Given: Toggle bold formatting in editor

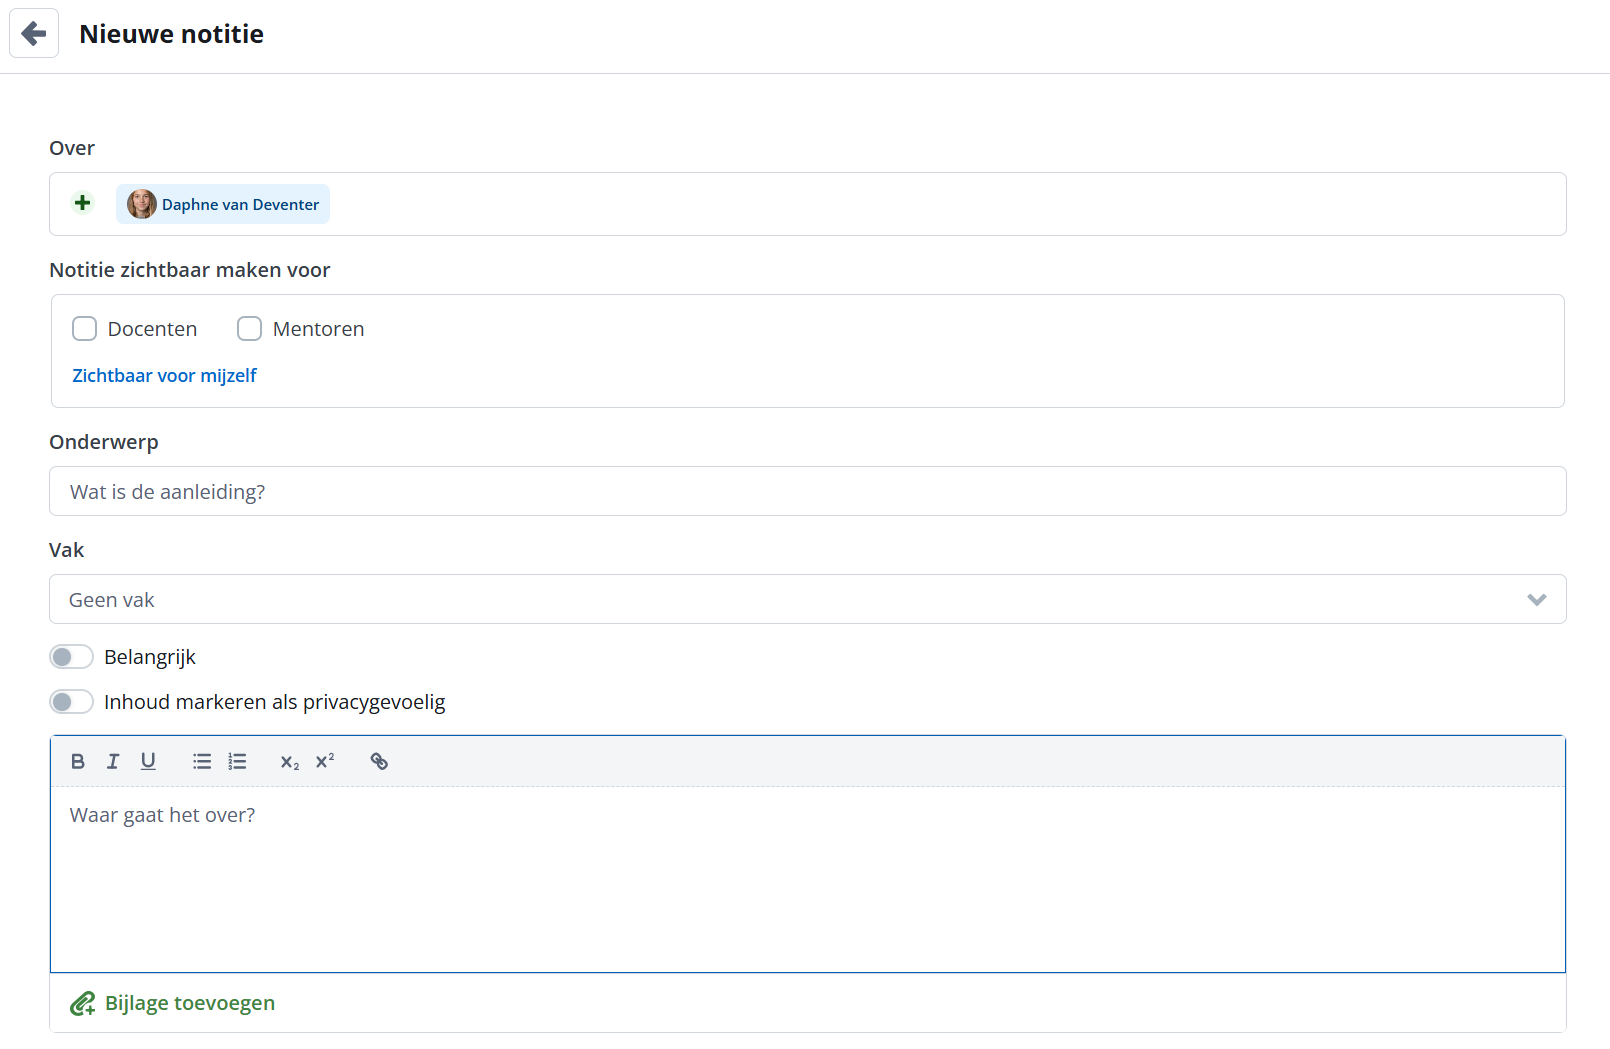Looking at the screenshot, I should 78,761.
